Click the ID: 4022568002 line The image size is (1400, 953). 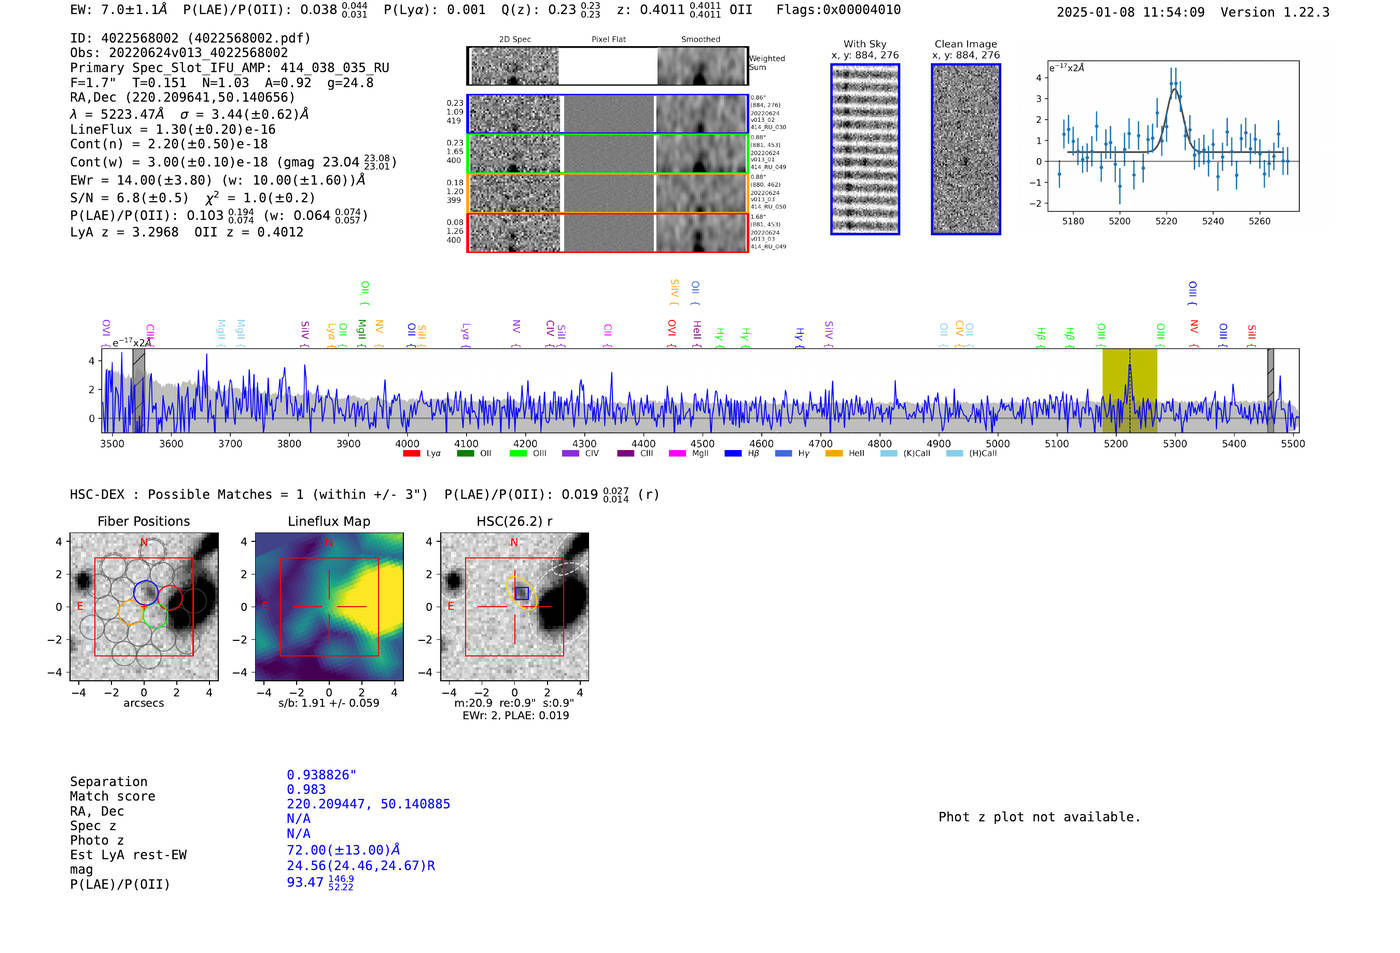tap(190, 38)
